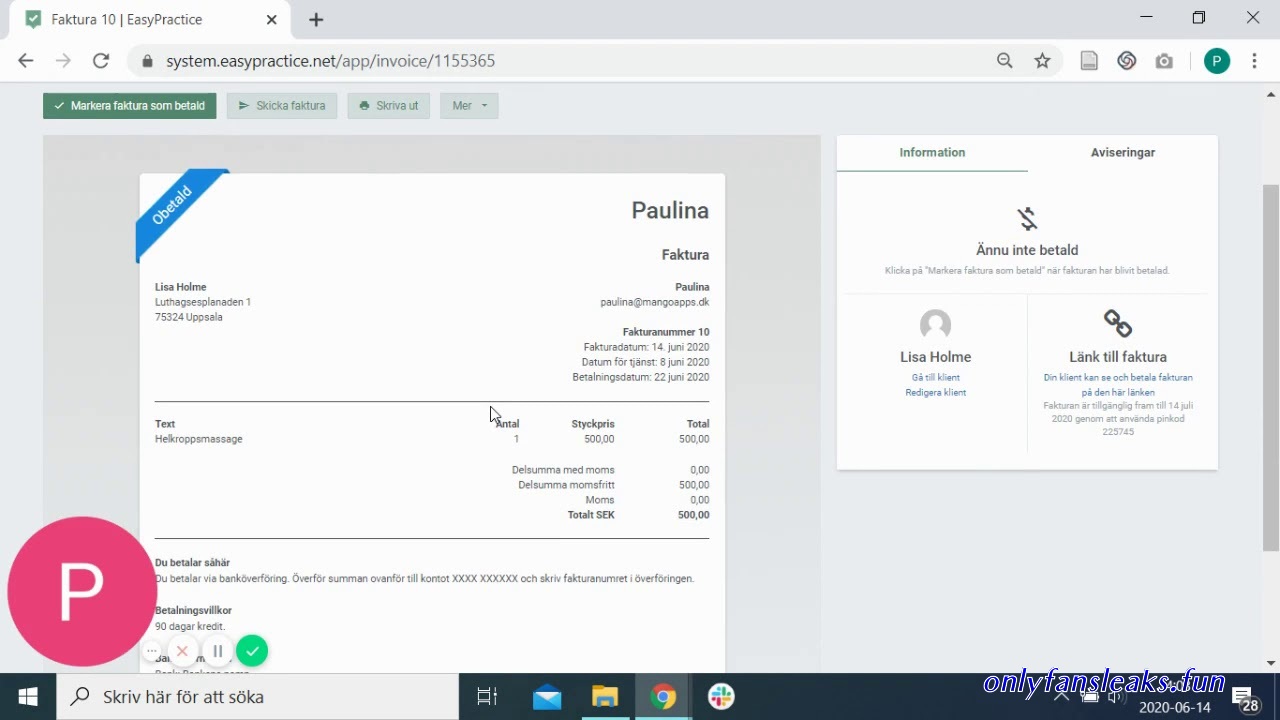Open the Chrome profile P avatar
1280x720 pixels.
click(1216, 61)
